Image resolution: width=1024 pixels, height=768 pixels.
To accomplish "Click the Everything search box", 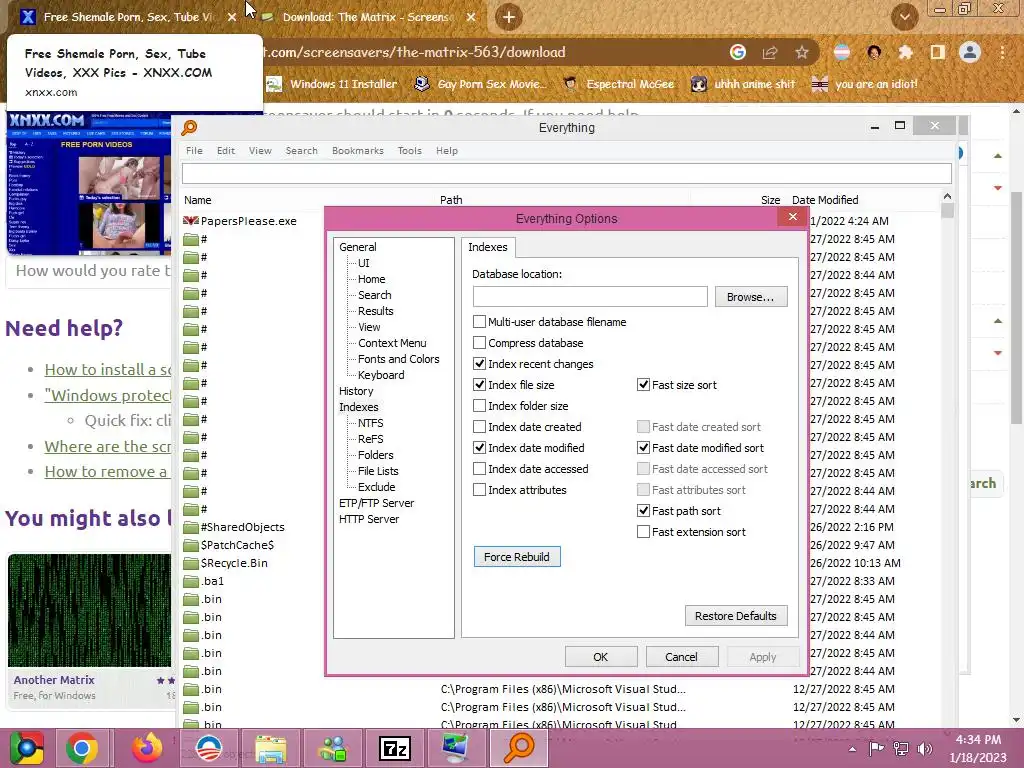I will pos(566,174).
